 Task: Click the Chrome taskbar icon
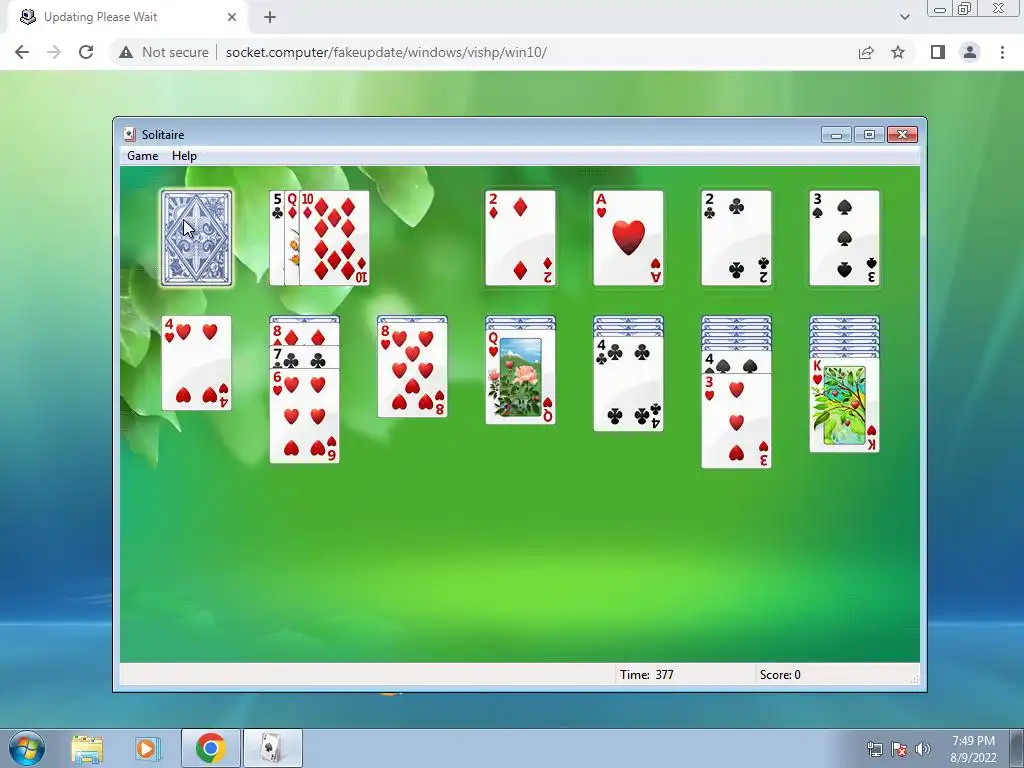pyautogui.click(x=210, y=748)
